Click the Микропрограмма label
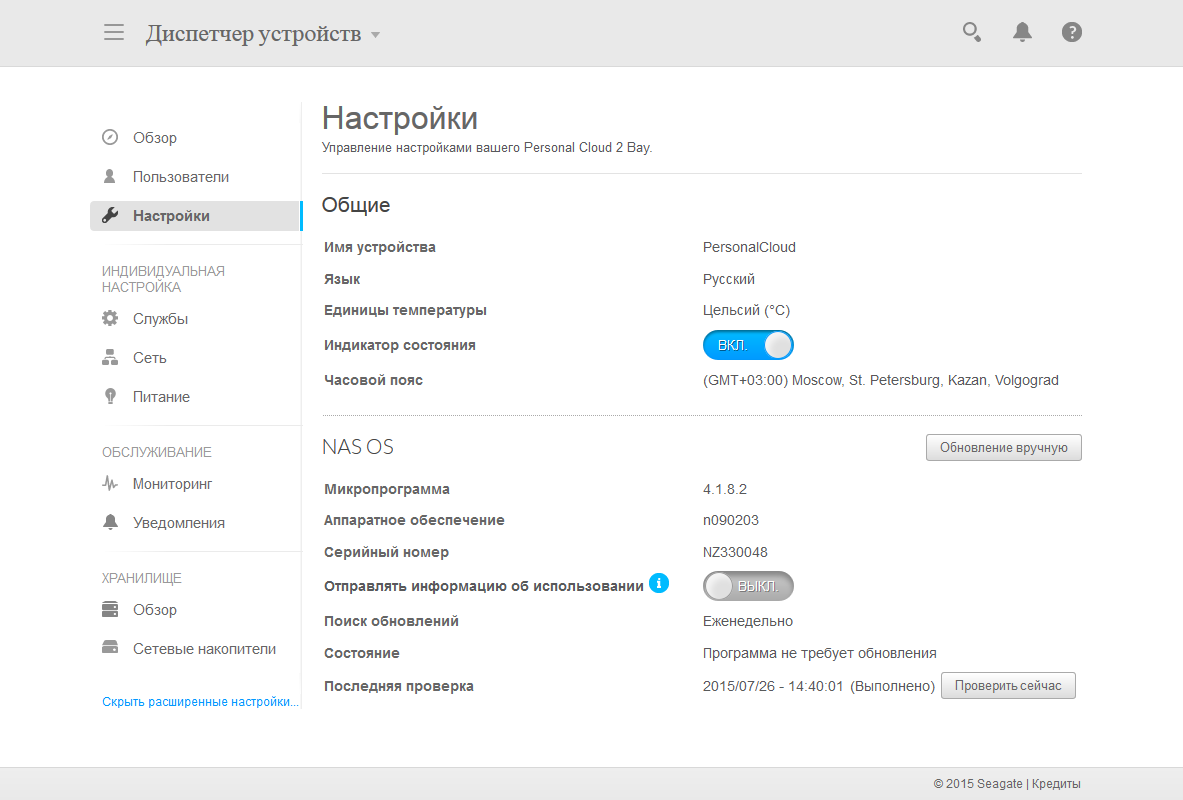Image resolution: width=1183 pixels, height=800 pixels. coord(386,489)
